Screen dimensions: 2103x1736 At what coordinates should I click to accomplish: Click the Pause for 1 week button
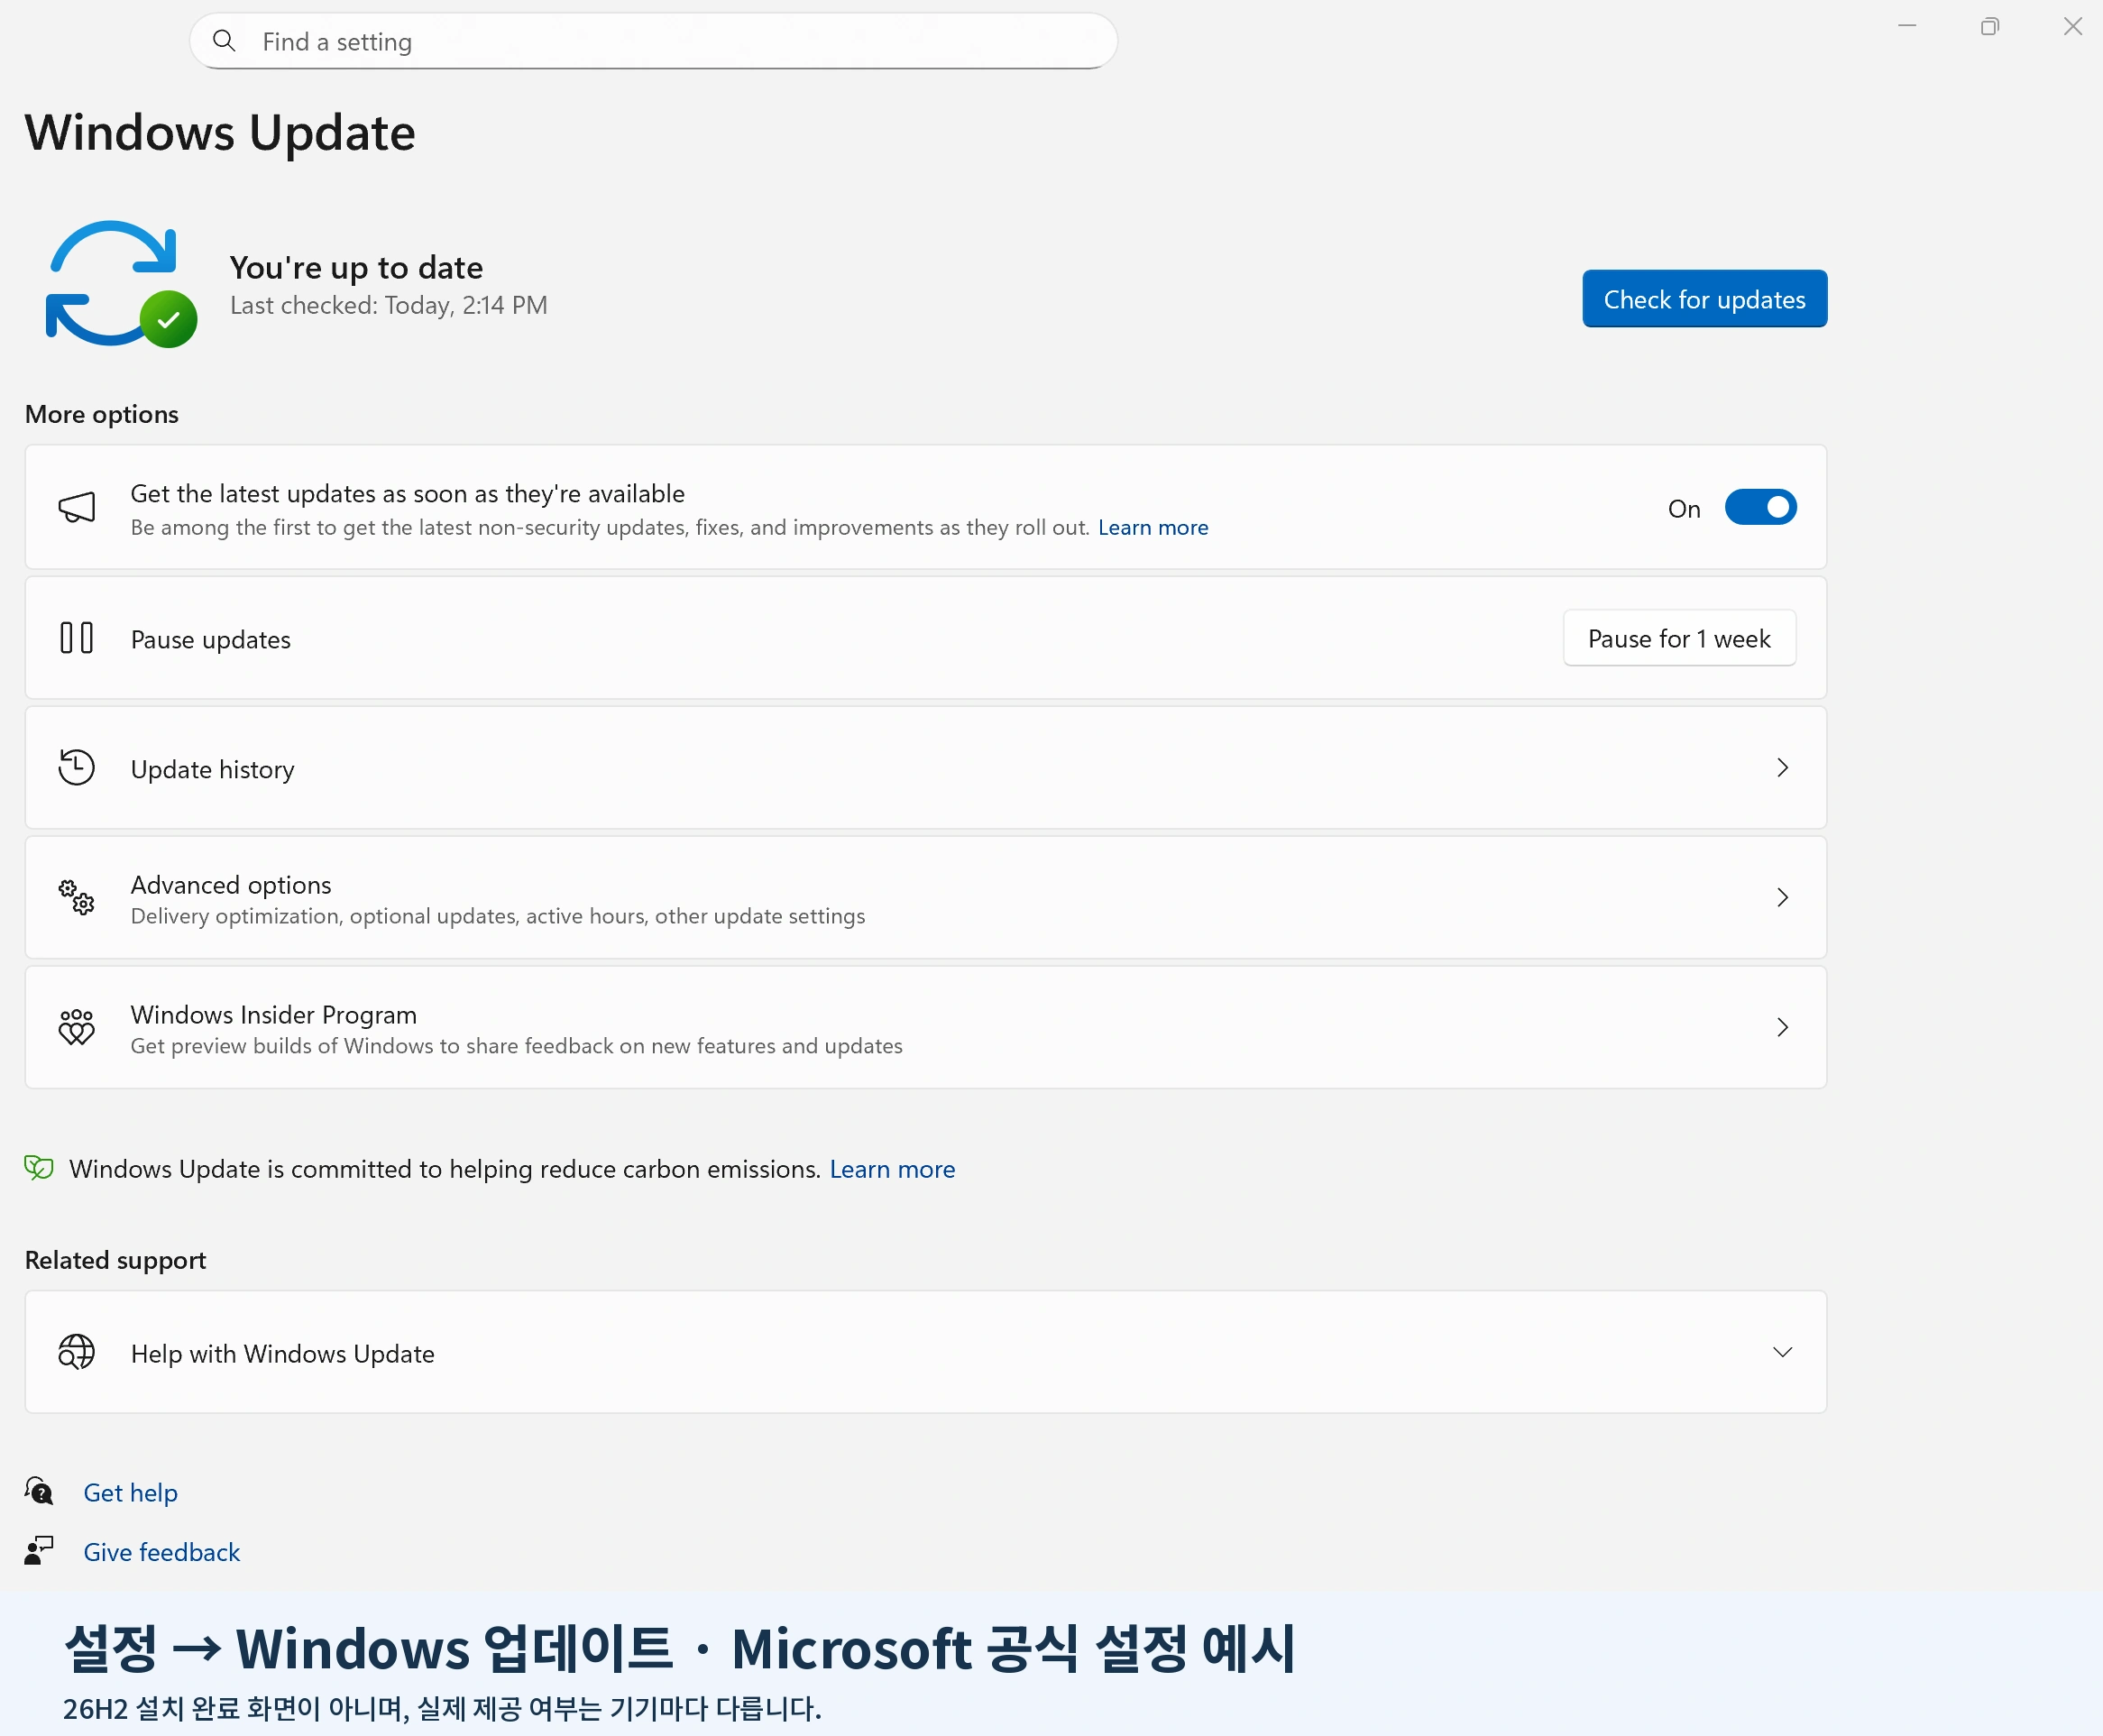[x=1679, y=638]
